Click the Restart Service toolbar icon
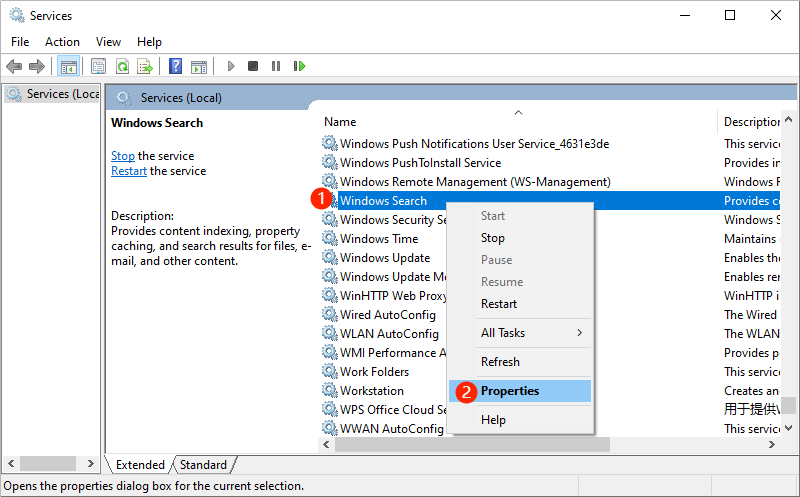800x497 pixels. (299, 66)
